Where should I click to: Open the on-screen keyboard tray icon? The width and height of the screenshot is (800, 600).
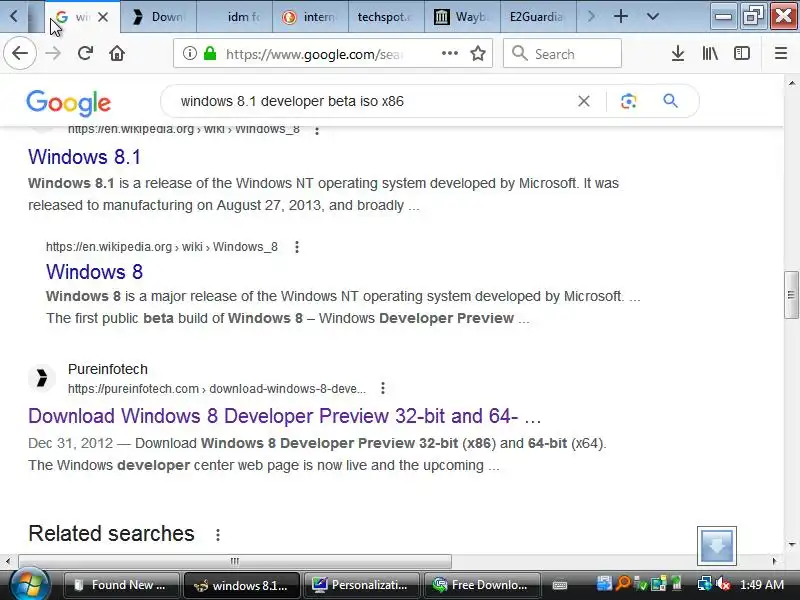click(560, 585)
